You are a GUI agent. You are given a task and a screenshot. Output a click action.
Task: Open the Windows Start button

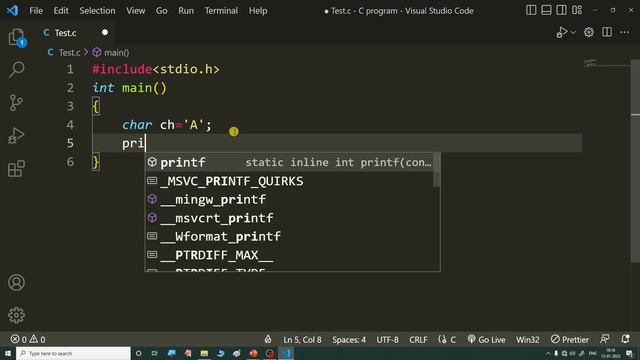(8, 353)
